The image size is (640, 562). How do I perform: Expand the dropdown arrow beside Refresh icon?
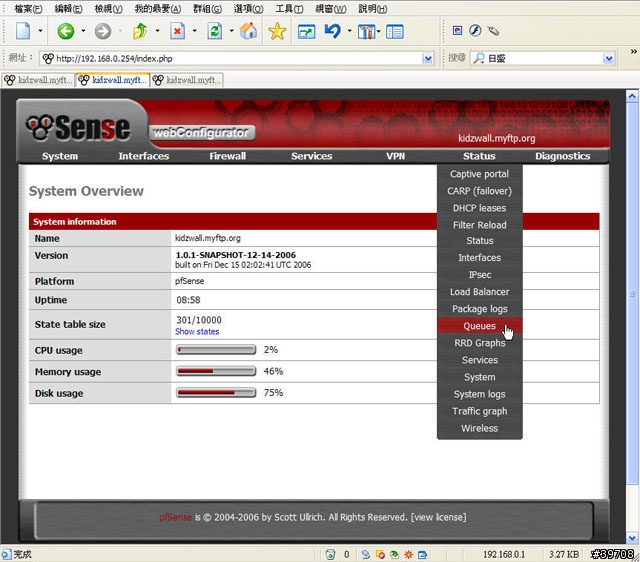pyautogui.click(x=231, y=31)
